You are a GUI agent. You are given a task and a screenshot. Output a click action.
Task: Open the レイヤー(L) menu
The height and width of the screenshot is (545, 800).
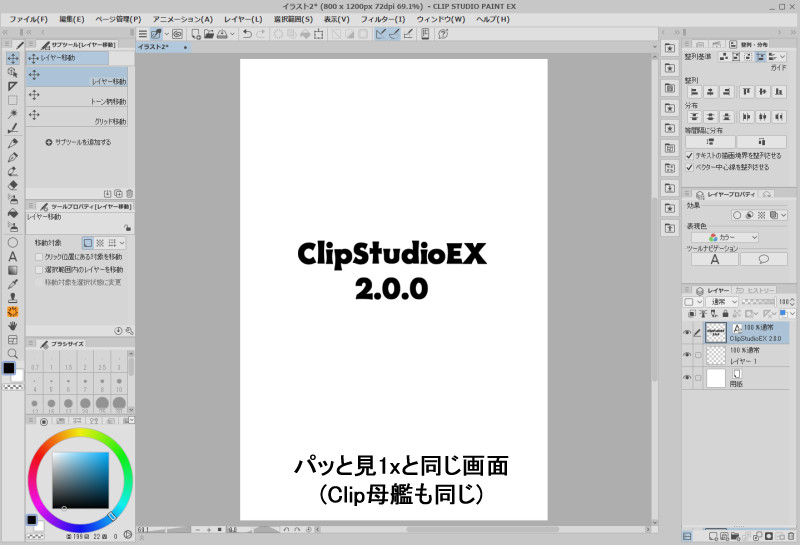click(243, 19)
